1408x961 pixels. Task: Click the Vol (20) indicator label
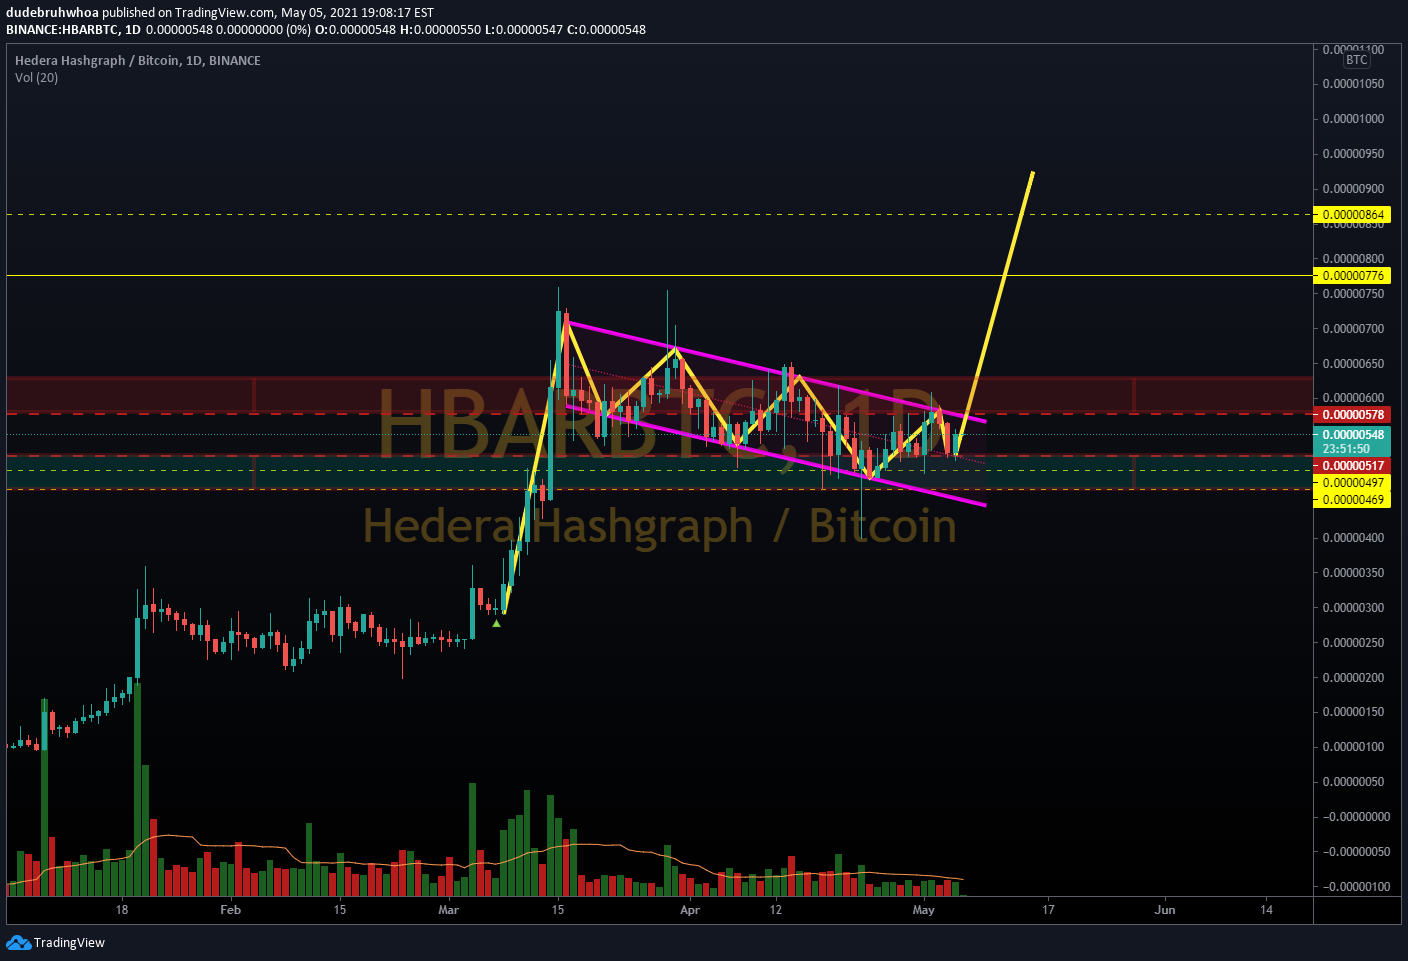click(x=36, y=78)
